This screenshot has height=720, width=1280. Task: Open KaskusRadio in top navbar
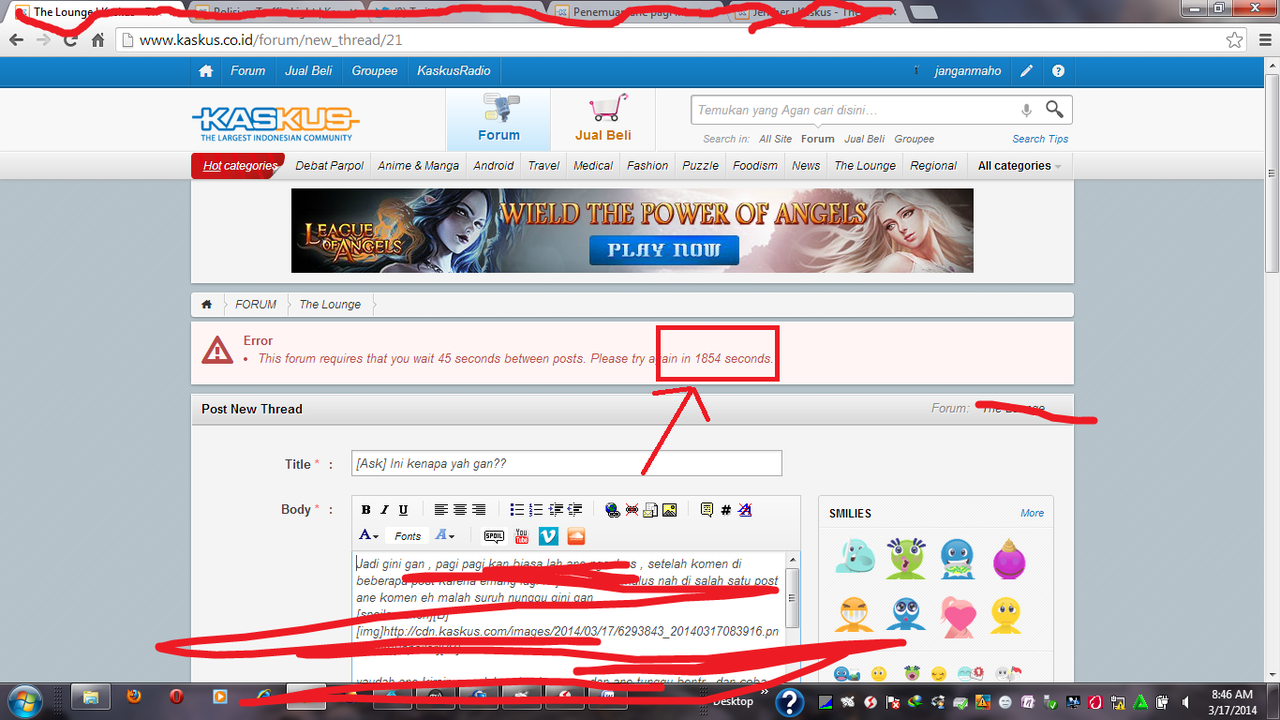point(453,71)
